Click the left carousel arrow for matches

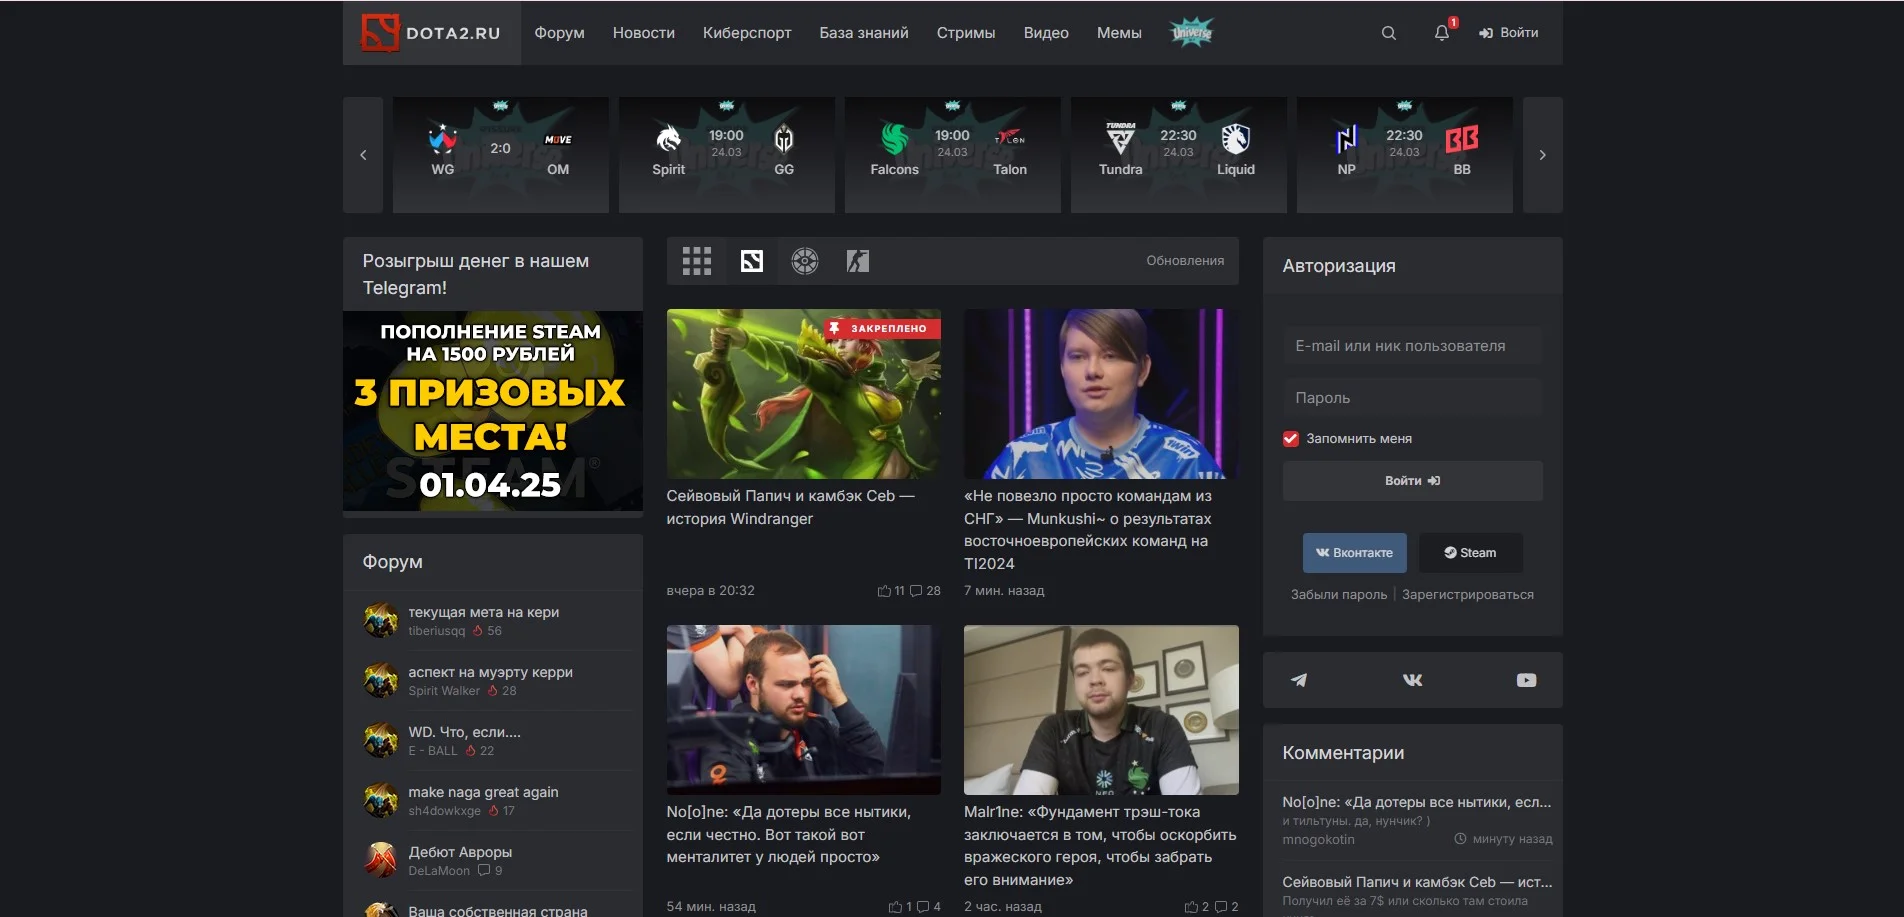pos(362,154)
